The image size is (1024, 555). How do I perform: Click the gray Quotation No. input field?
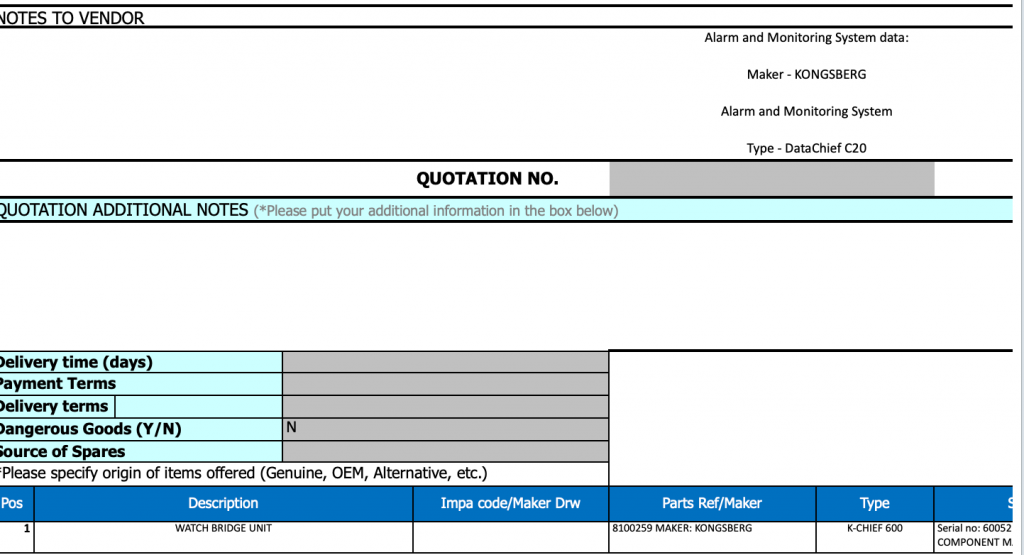point(771,179)
